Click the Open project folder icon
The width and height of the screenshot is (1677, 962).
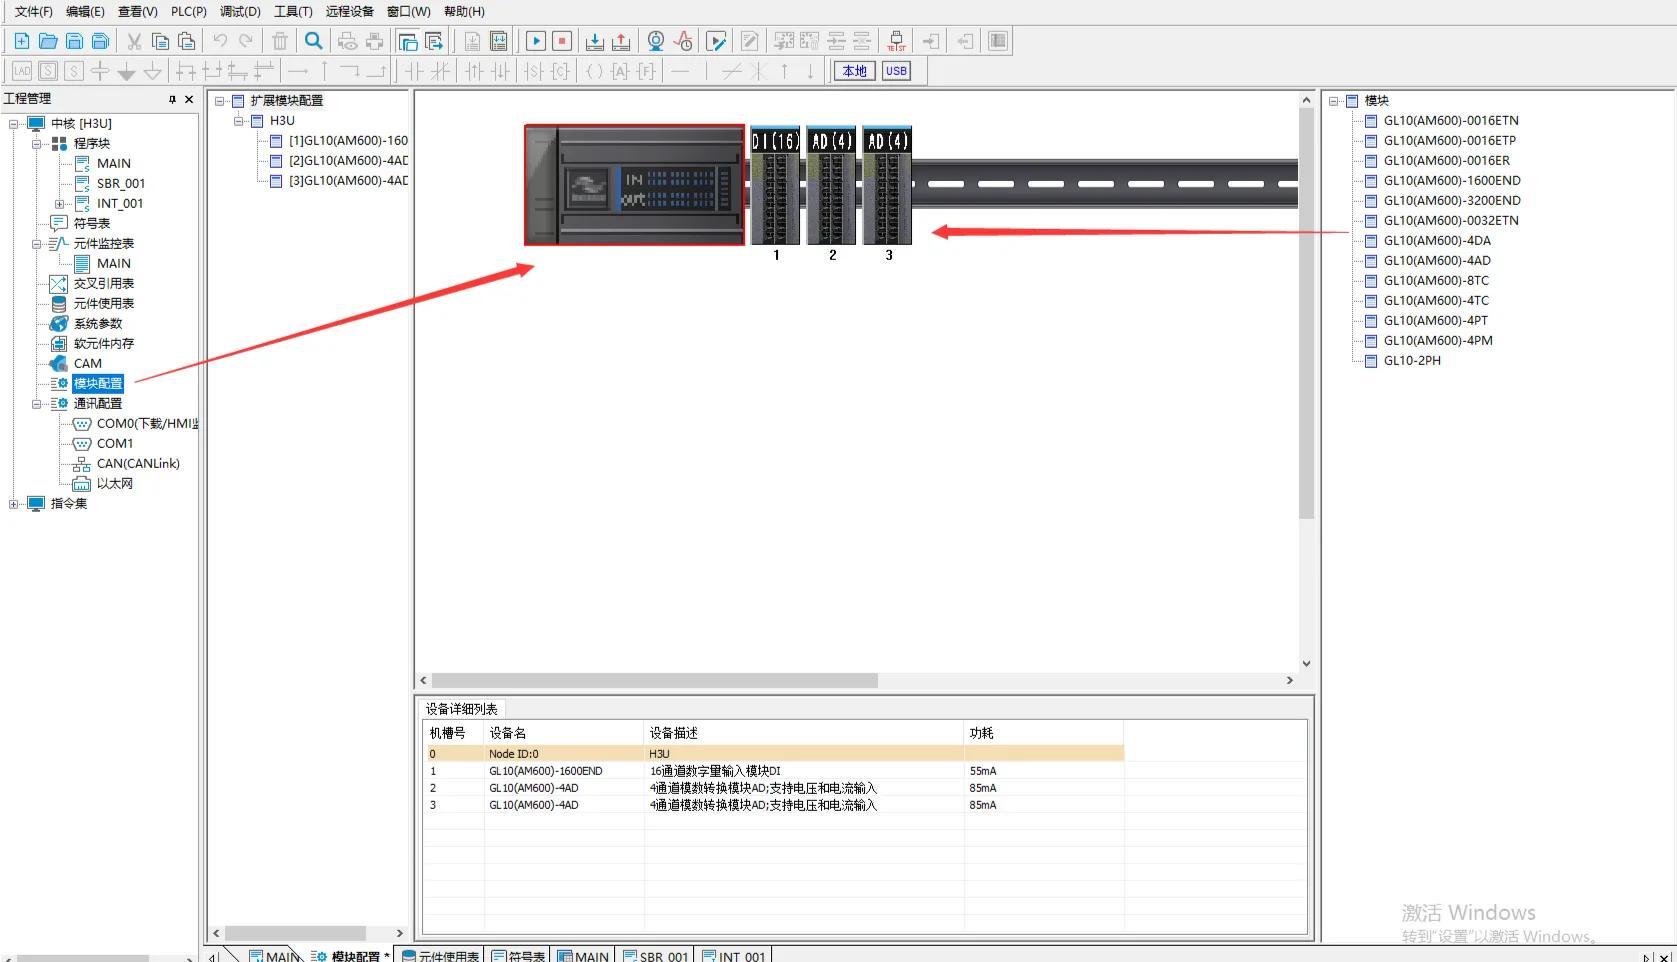click(47, 41)
